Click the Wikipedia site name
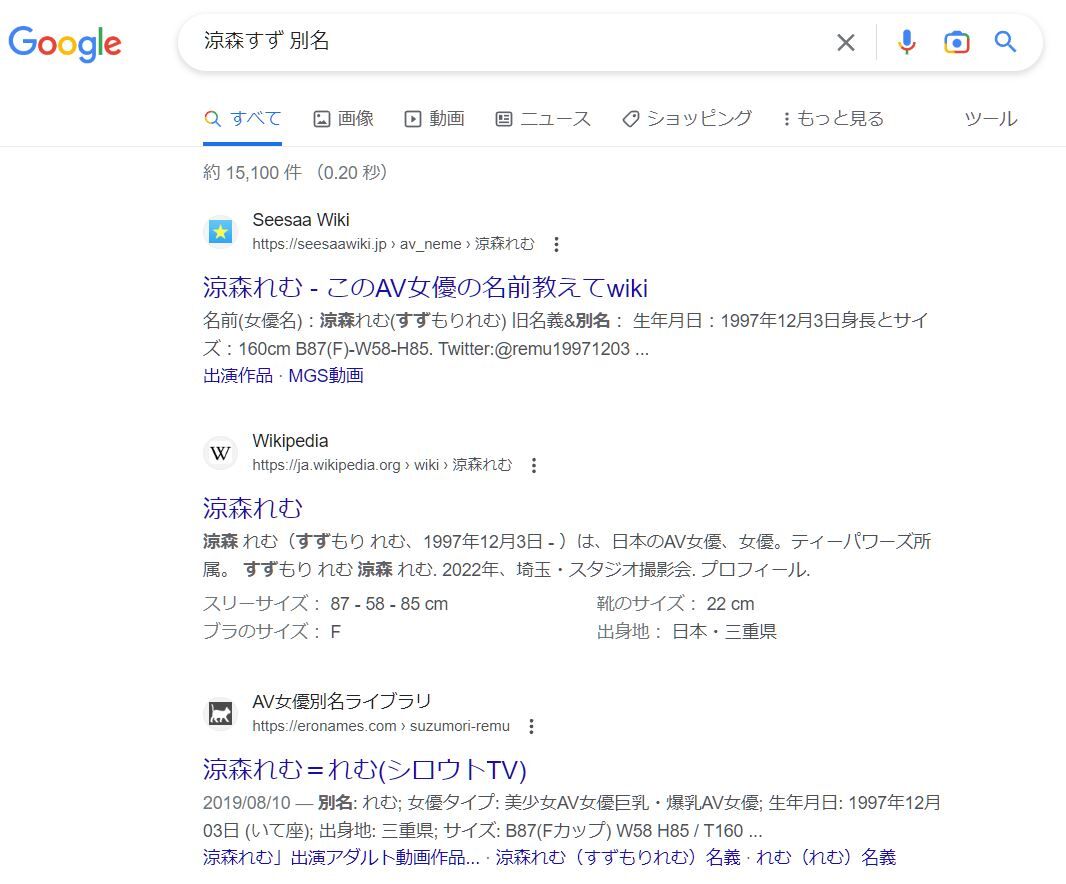Image resolution: width=1066 pixels, height=884 pixels. (290, 441)
